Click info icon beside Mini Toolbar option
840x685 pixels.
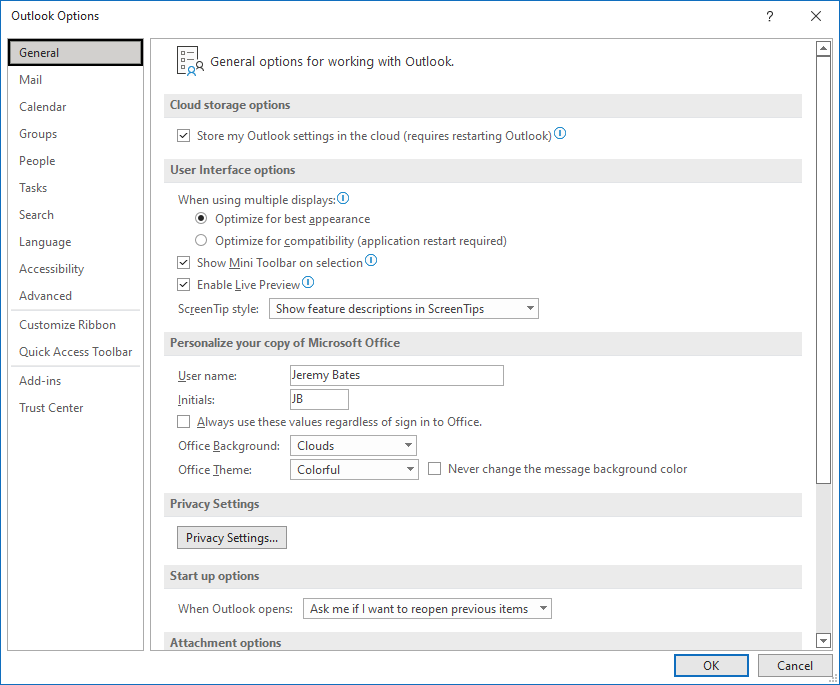tap(371, 260)
